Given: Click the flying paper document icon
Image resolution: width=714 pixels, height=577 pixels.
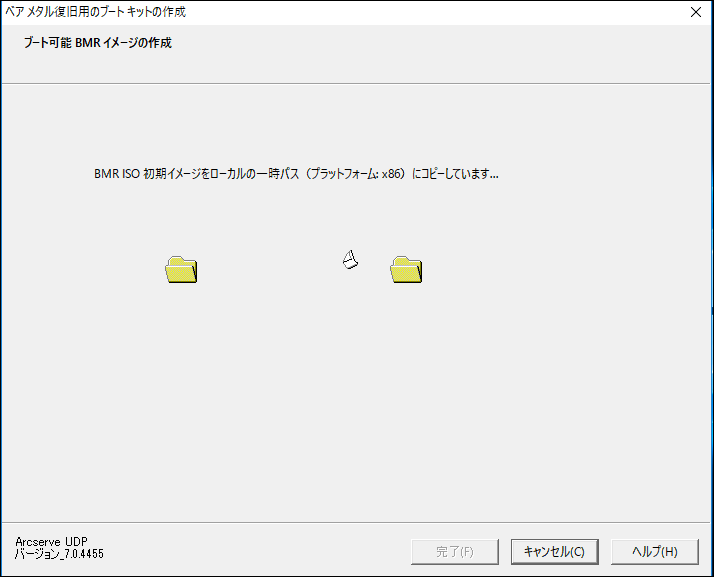Looking at the screenshot, I should [350, 260].
